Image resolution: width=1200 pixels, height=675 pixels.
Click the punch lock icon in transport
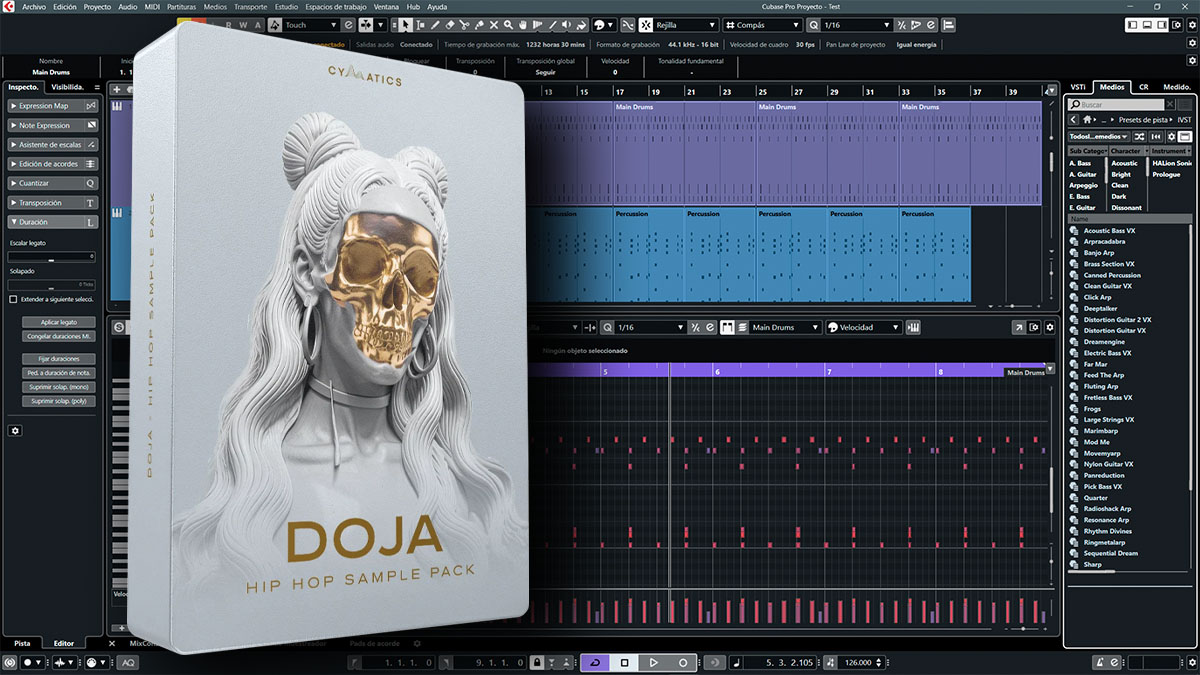[537, 662]
